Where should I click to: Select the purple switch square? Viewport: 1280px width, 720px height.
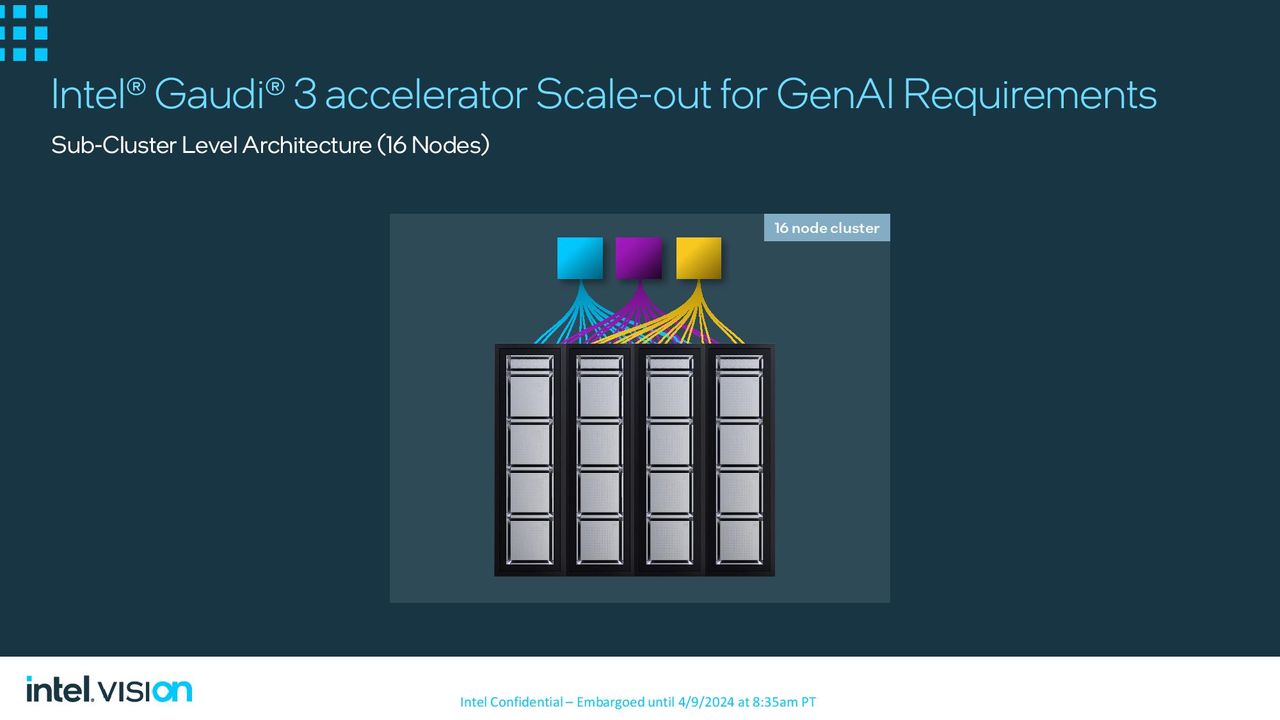coord(638,258)
